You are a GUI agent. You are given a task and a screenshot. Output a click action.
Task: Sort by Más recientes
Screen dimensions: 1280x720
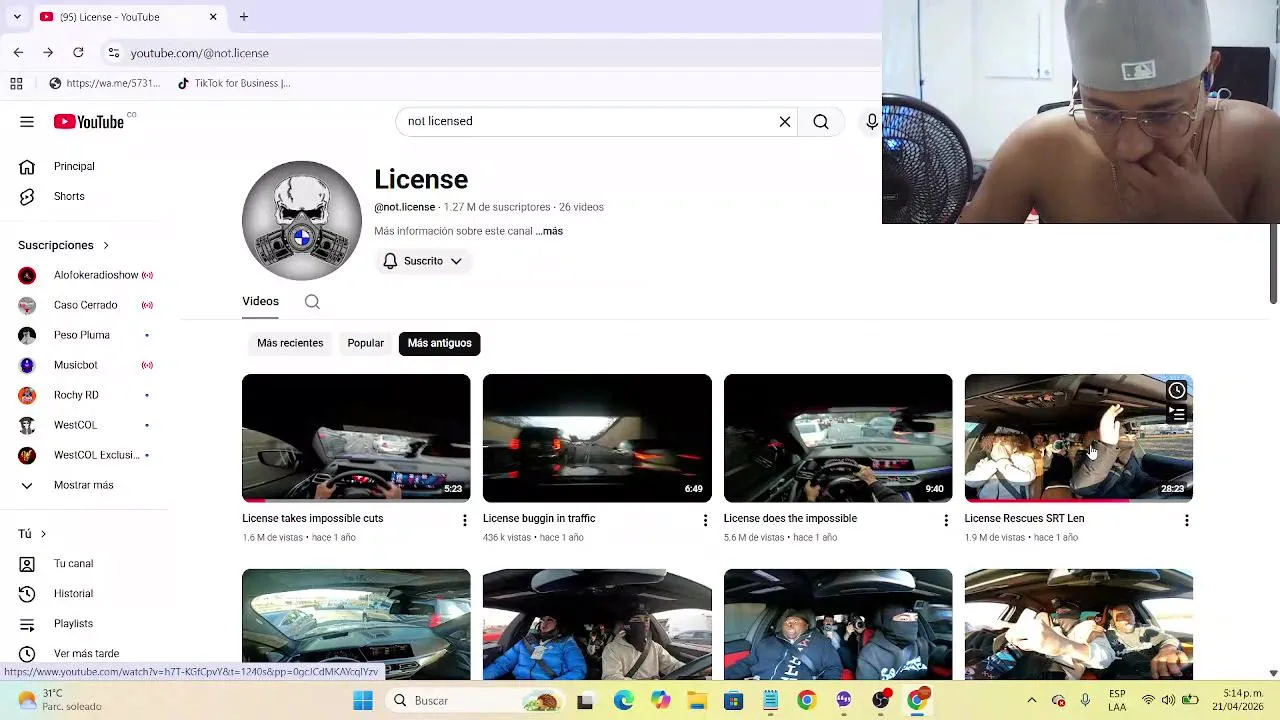click(290, 343)
